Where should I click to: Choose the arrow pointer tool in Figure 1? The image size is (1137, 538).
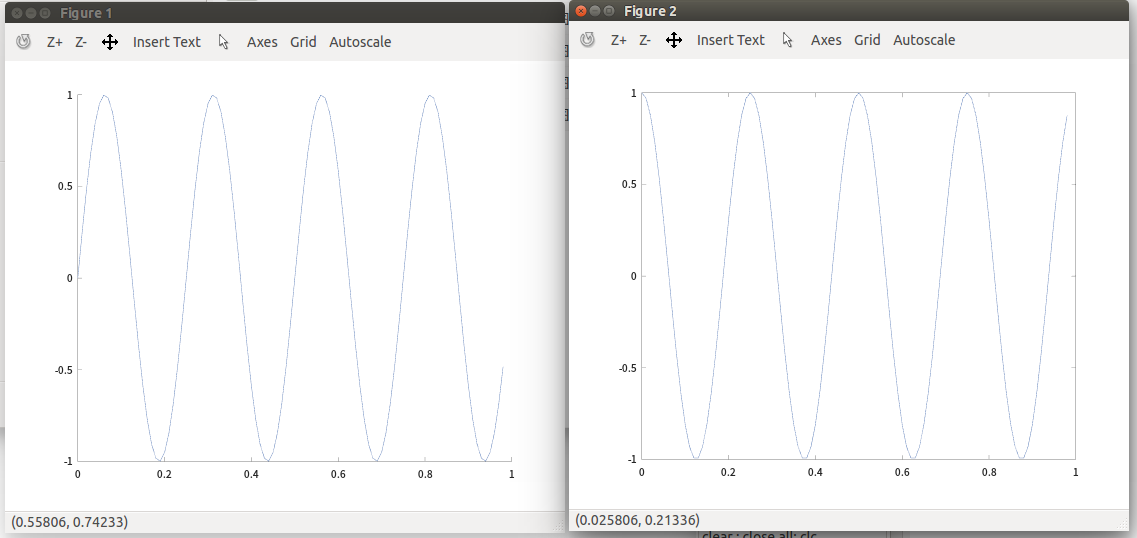[x=224, y=42]
